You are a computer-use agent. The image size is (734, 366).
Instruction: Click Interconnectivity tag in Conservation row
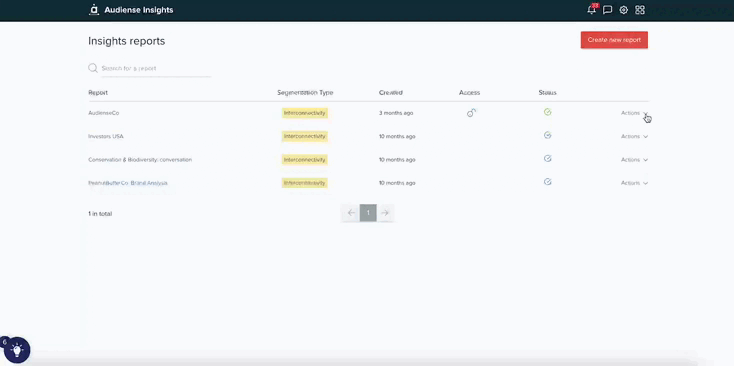[x=305, y=160]
